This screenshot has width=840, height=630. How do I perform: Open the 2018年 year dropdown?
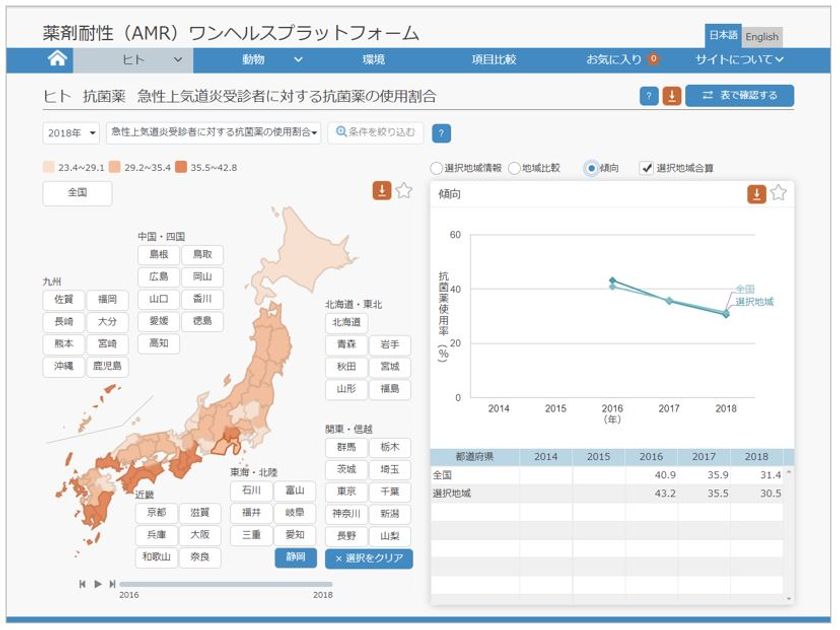[71, 133]
